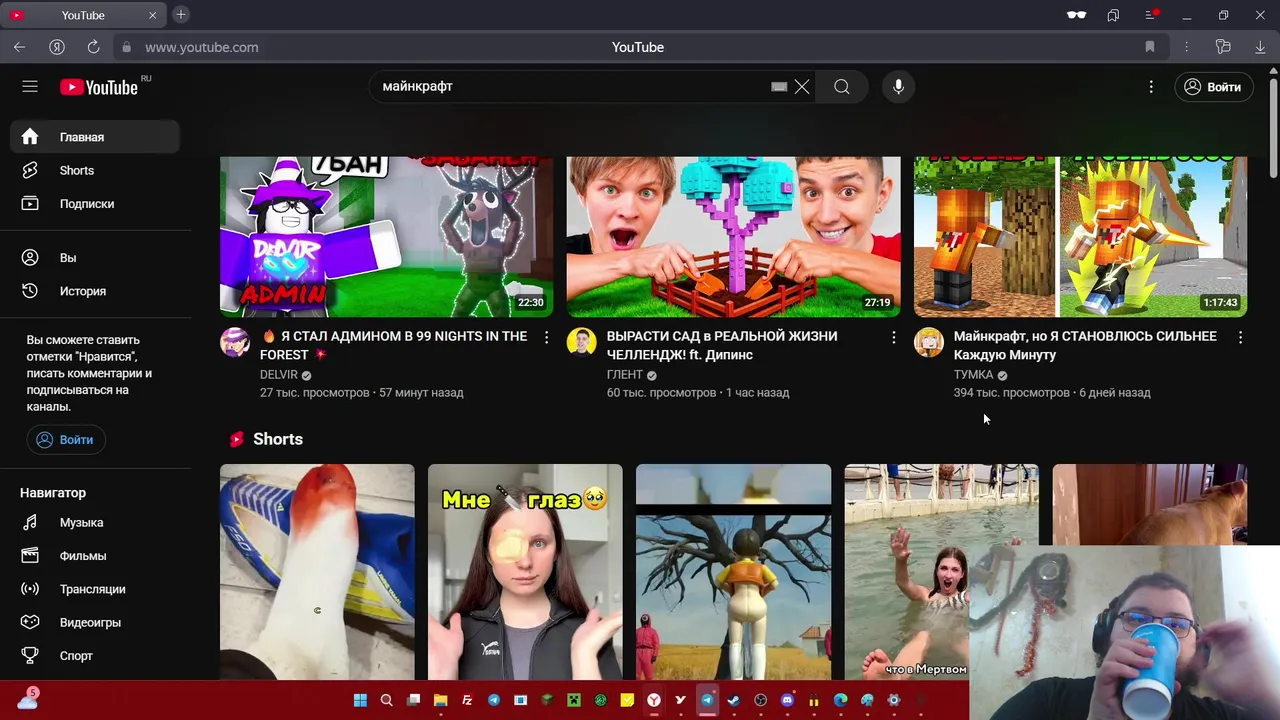Viewport: 1280px width, 720px height.
Task: Open Windows Start menu
Action: (x=360, y=700)
